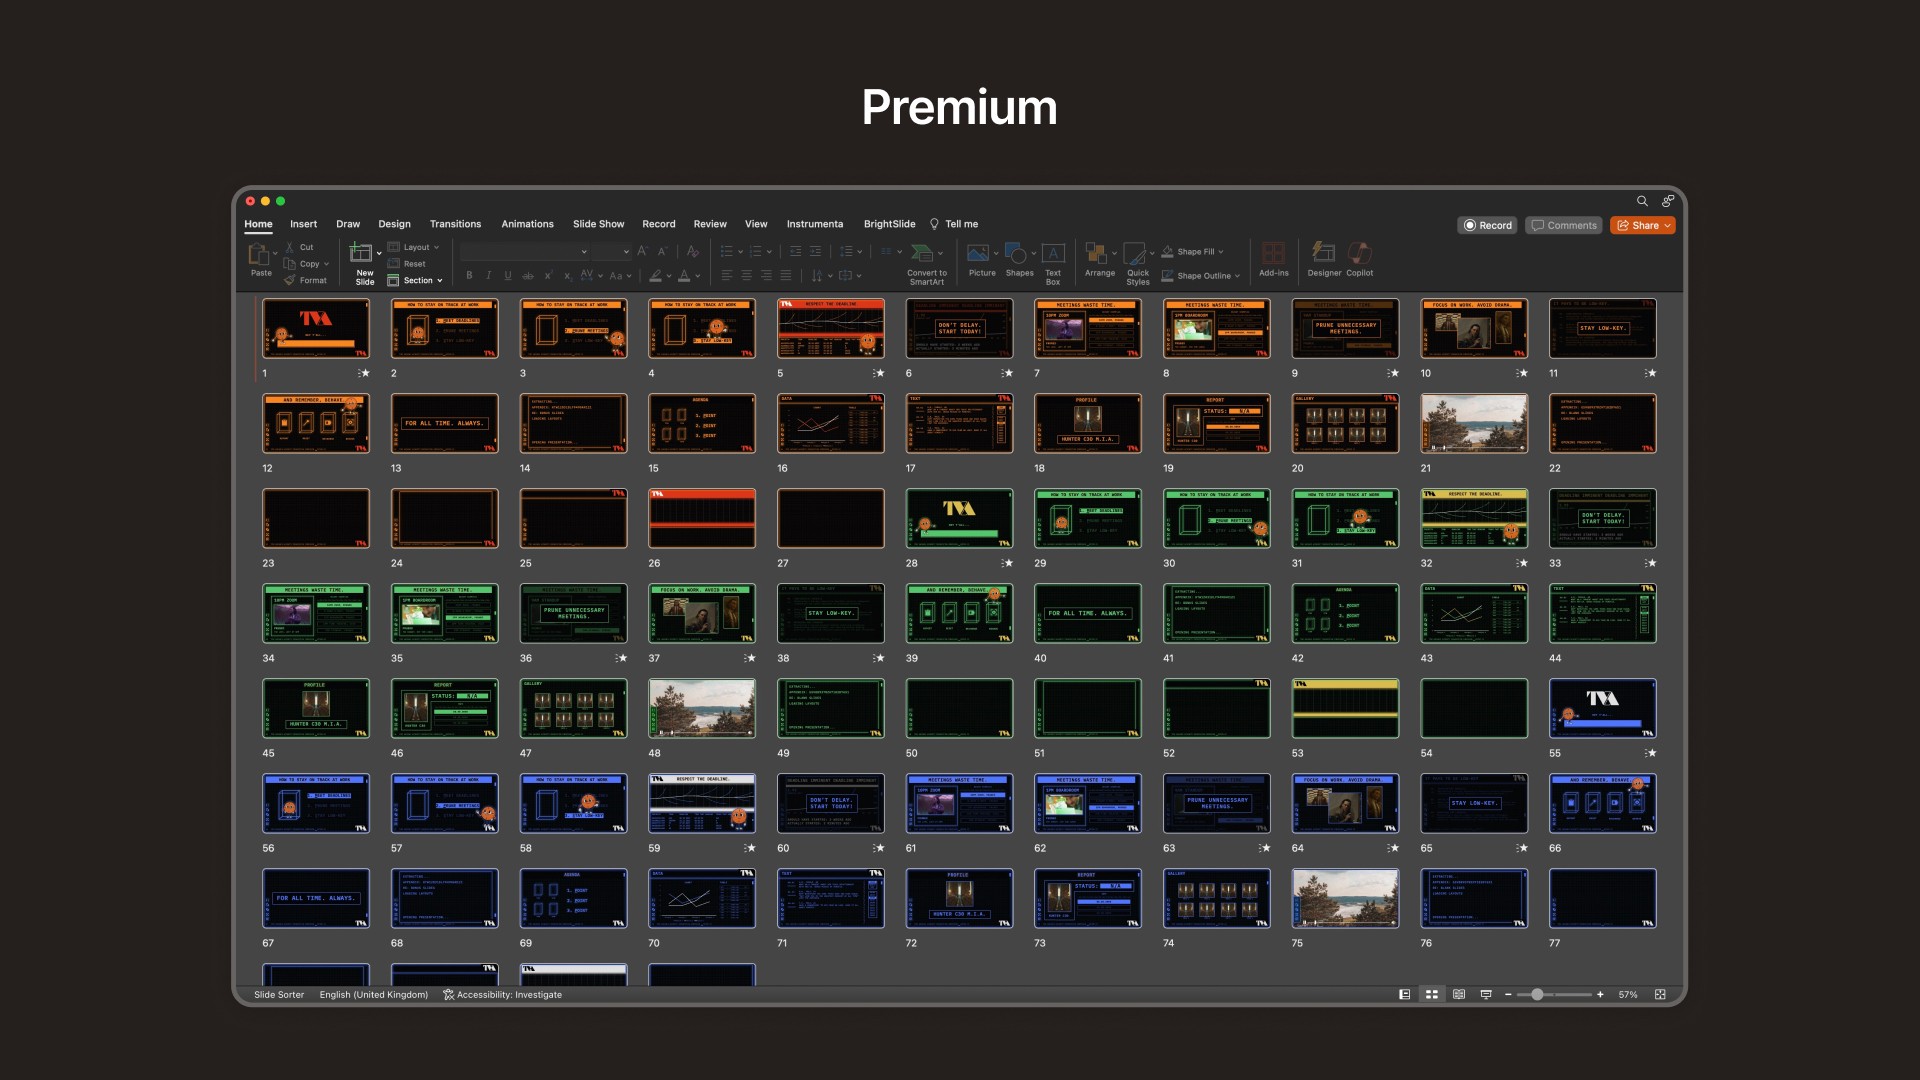Expand the Section dropdown

tap(419, 281)
